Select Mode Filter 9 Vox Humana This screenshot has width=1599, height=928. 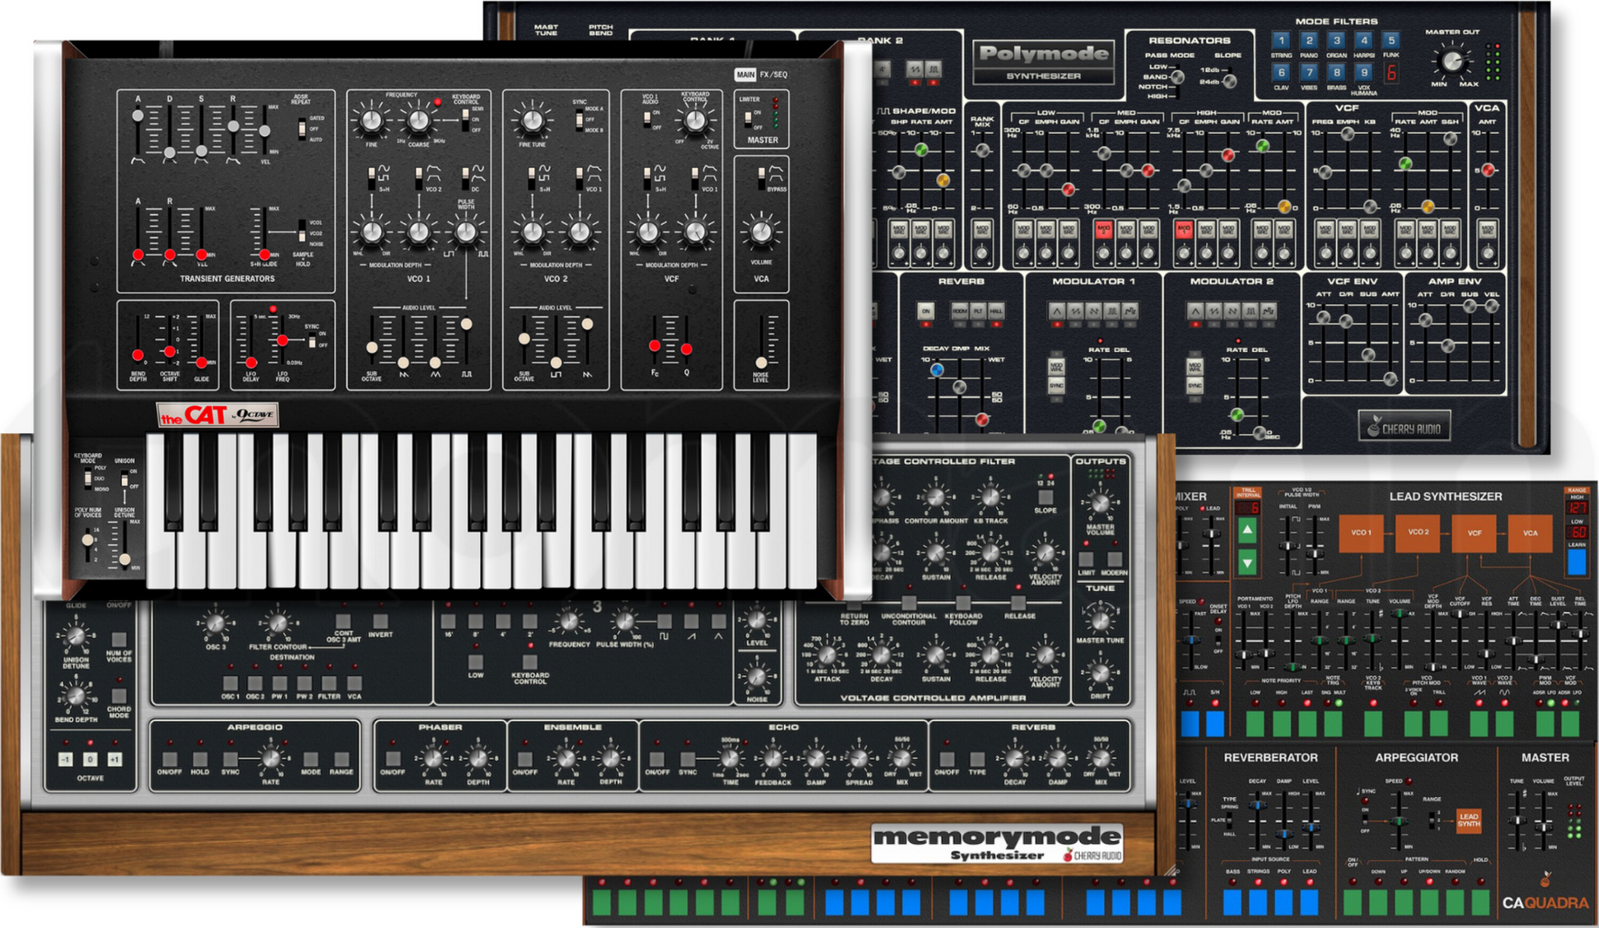[x=1363, y=74]
